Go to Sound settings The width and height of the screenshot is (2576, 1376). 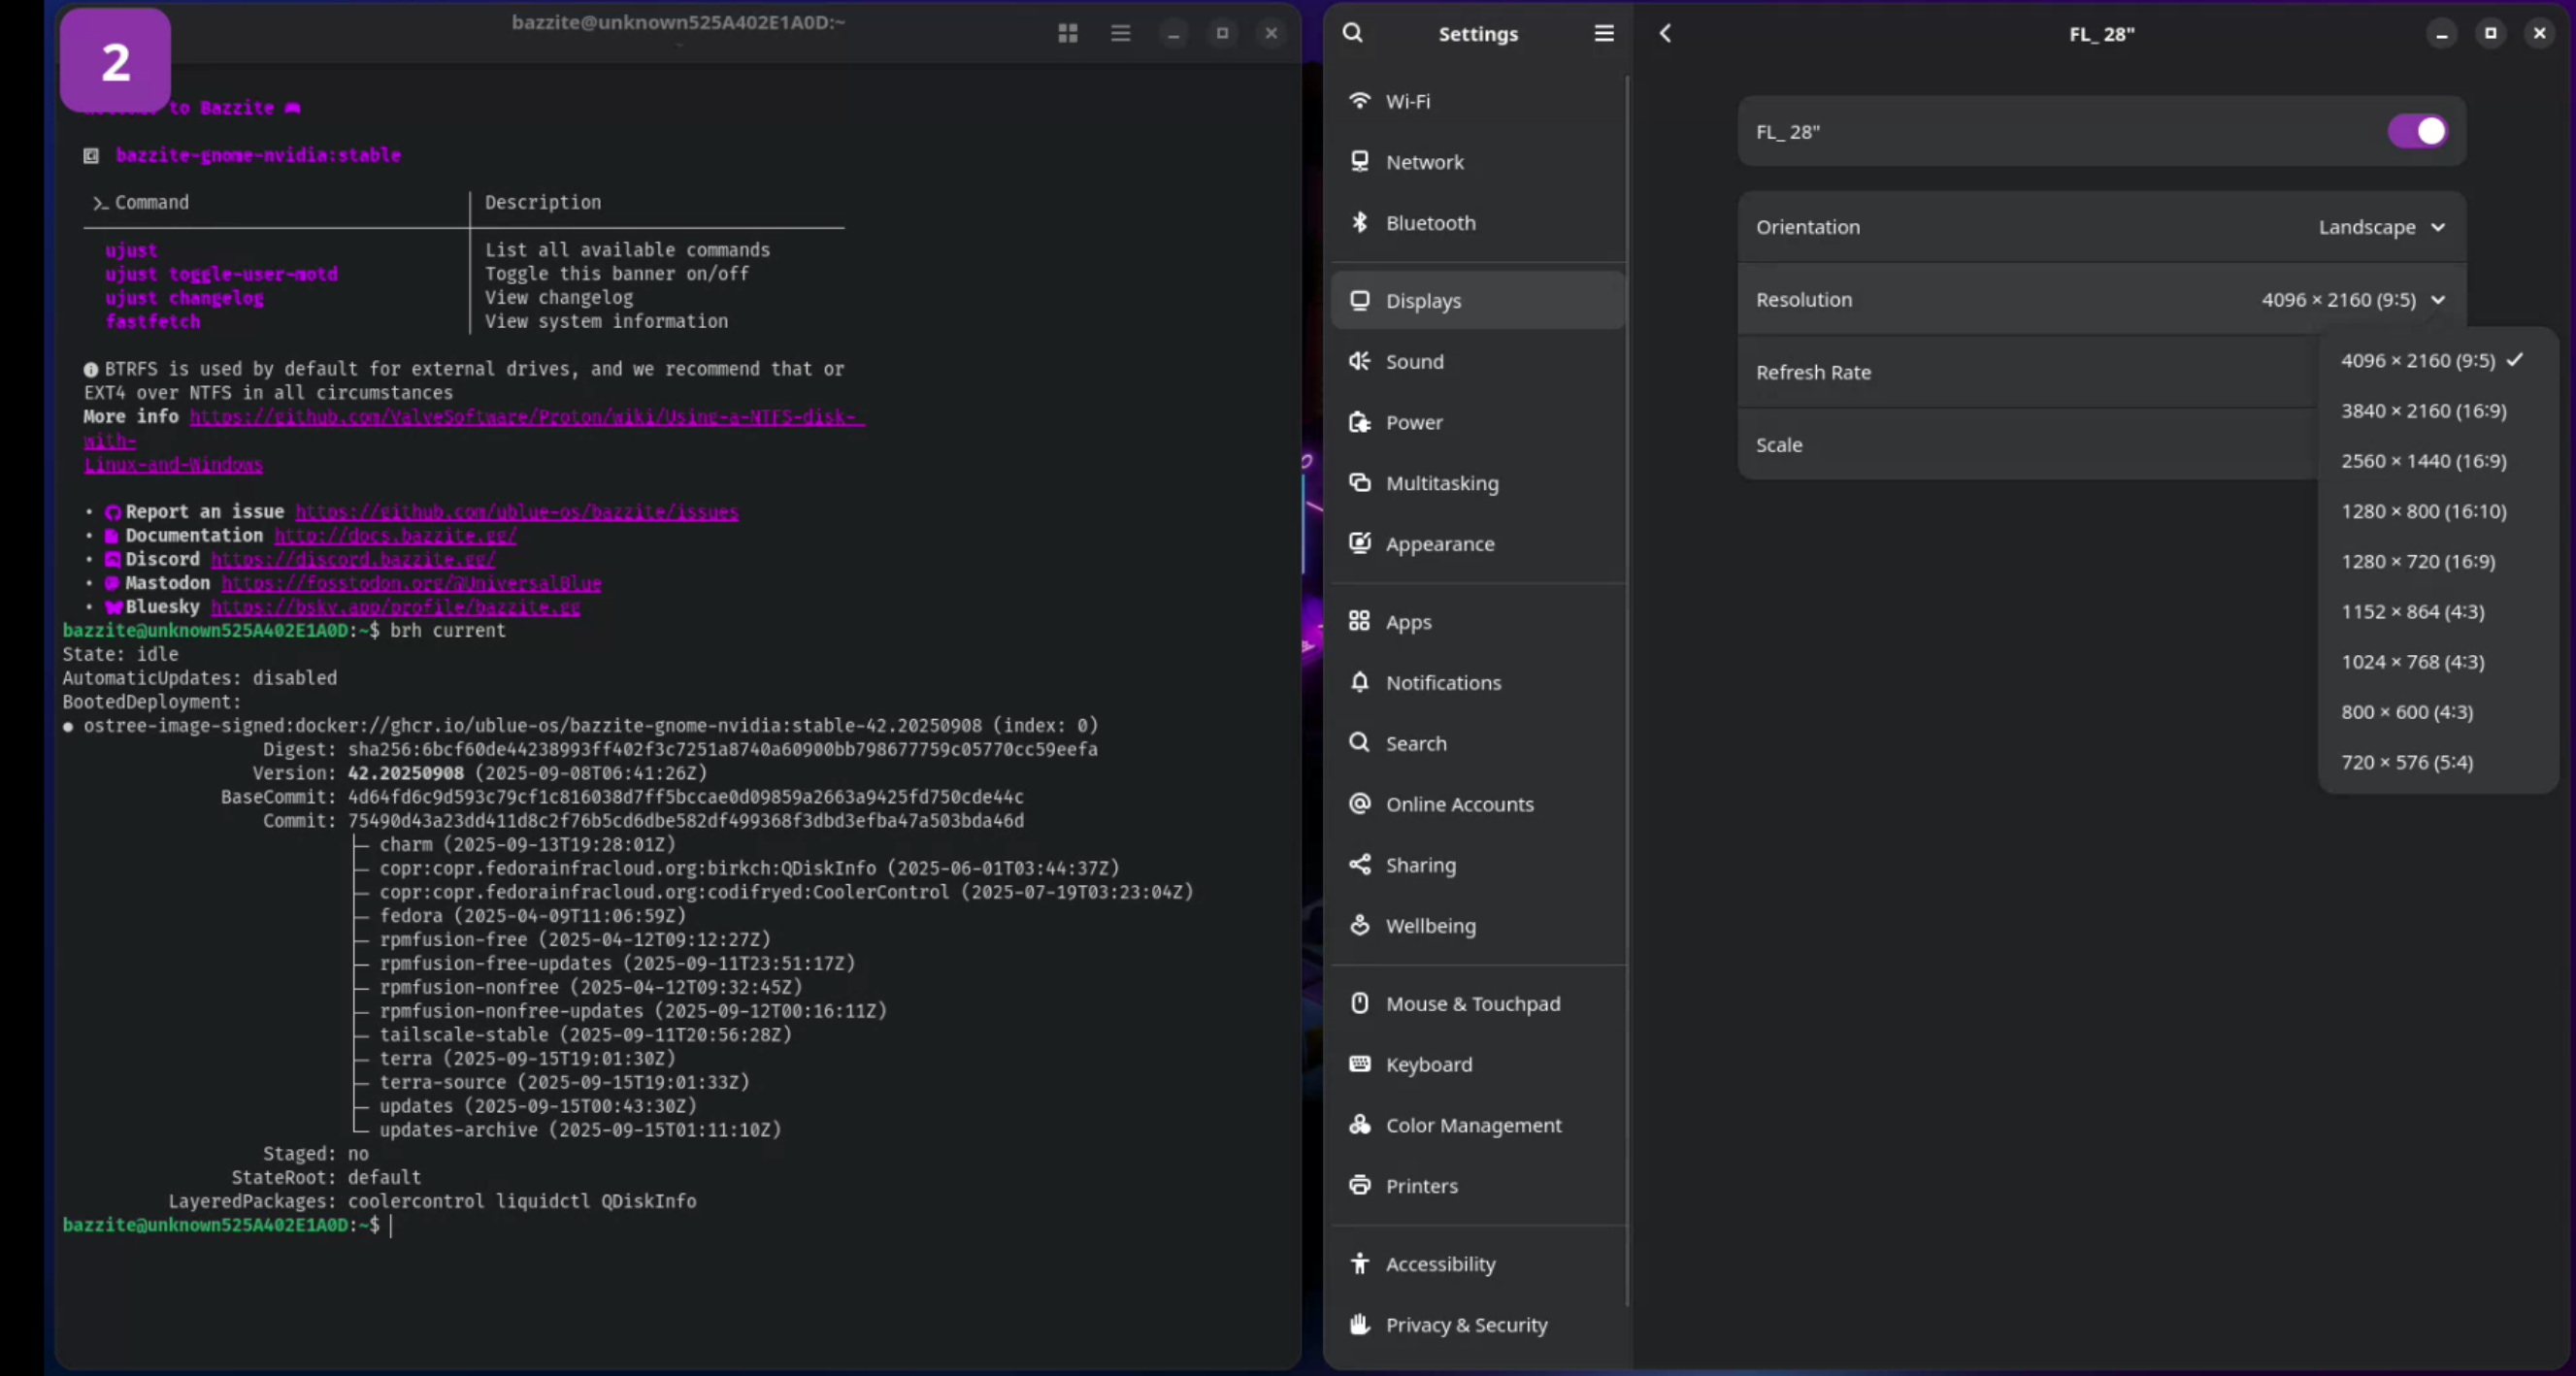pyautogui.click(x=1414, y=362)
